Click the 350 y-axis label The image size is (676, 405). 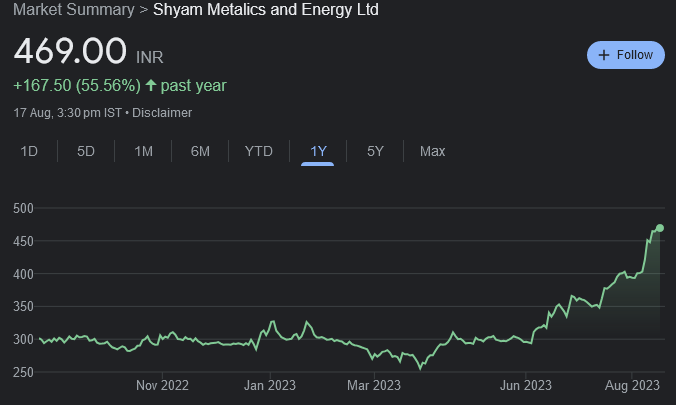[x=23, y=307]
